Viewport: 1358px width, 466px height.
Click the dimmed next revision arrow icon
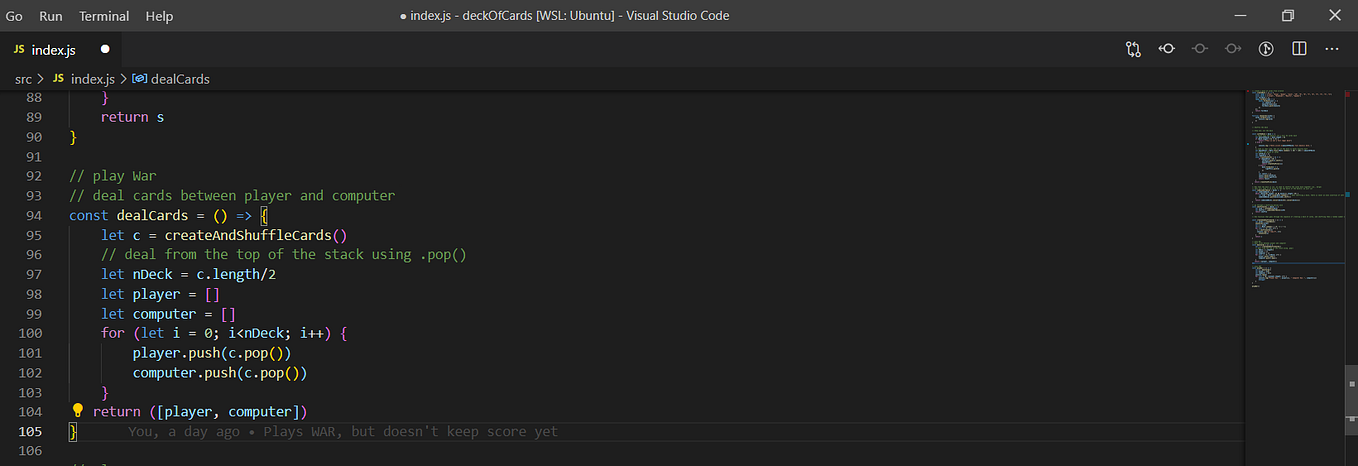tap(1232, 48)
